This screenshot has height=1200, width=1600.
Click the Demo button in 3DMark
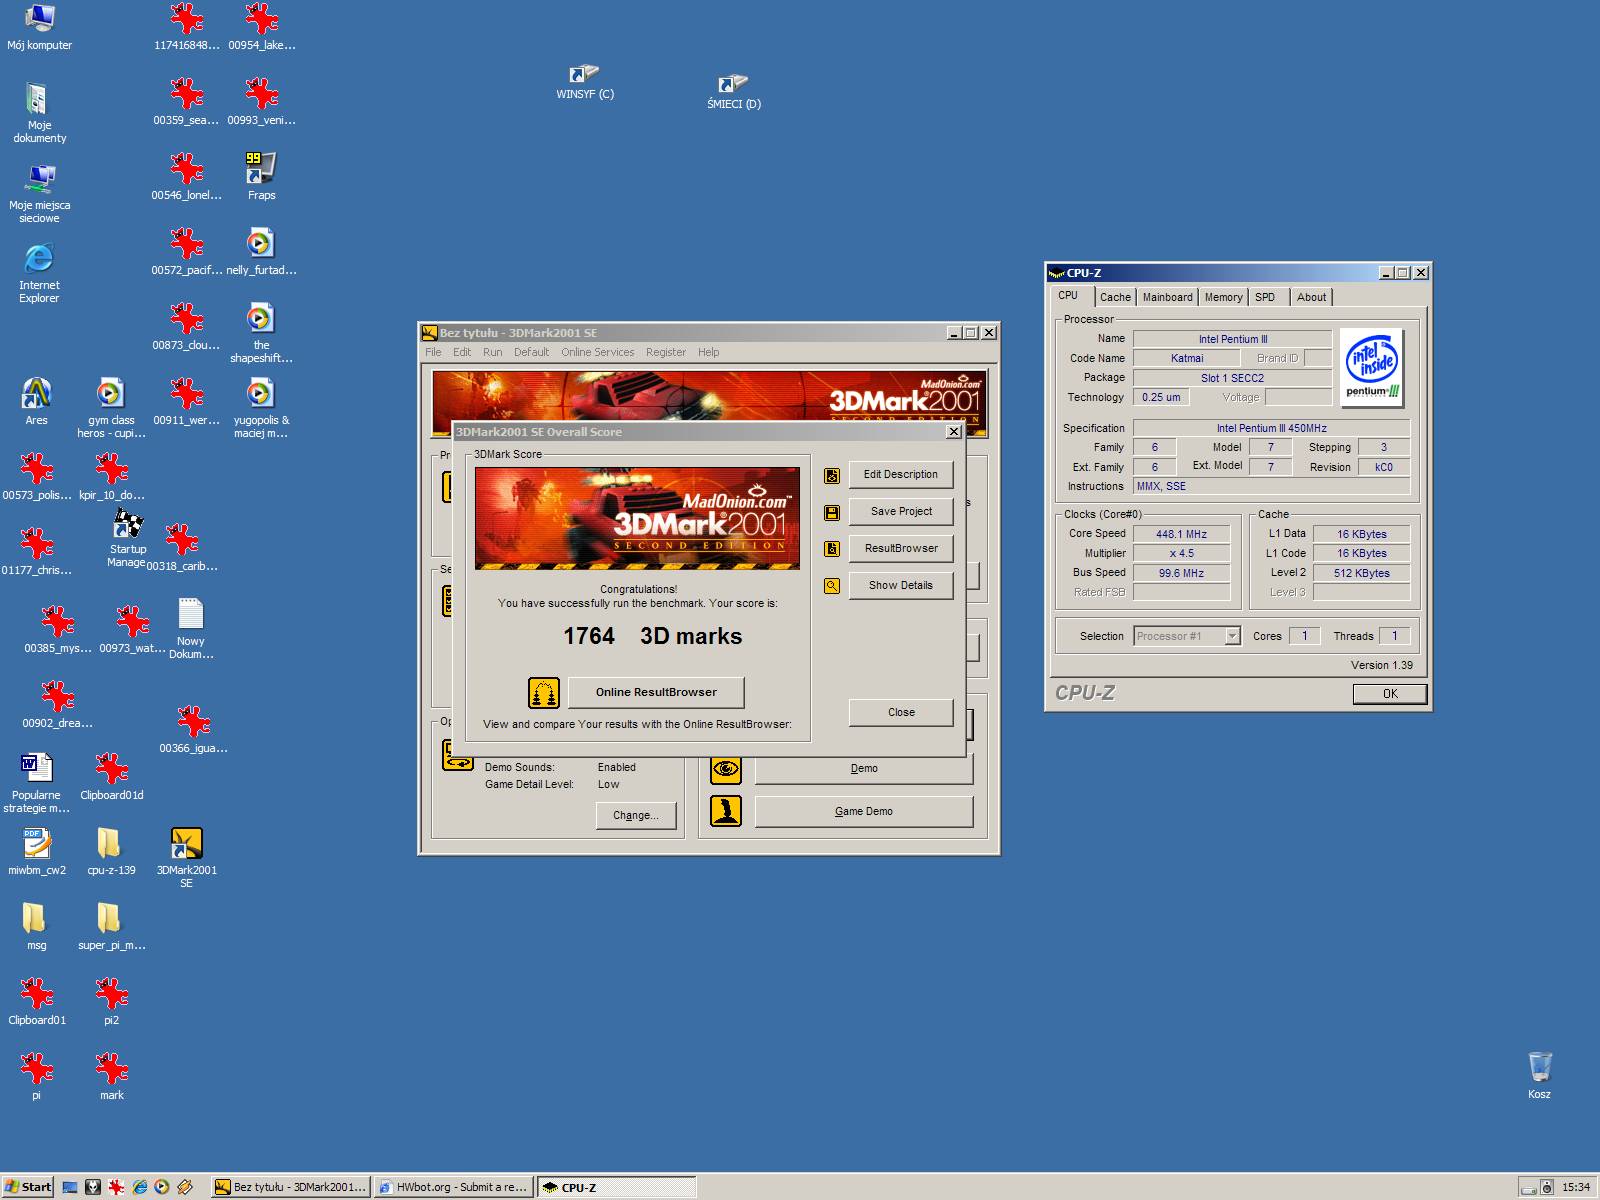(x=863, y=768)
